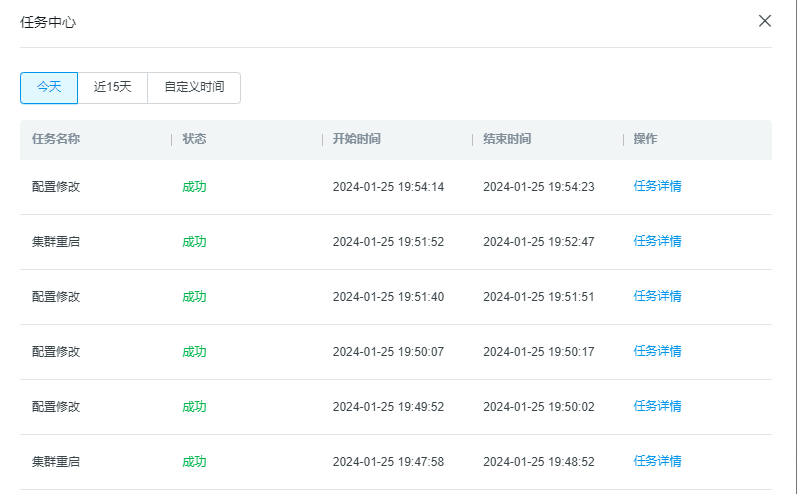Open 任务详情 for the 19:54:14 配置修改 task
The width and height of the screenshot is (797, 494).
pos(657,186)
